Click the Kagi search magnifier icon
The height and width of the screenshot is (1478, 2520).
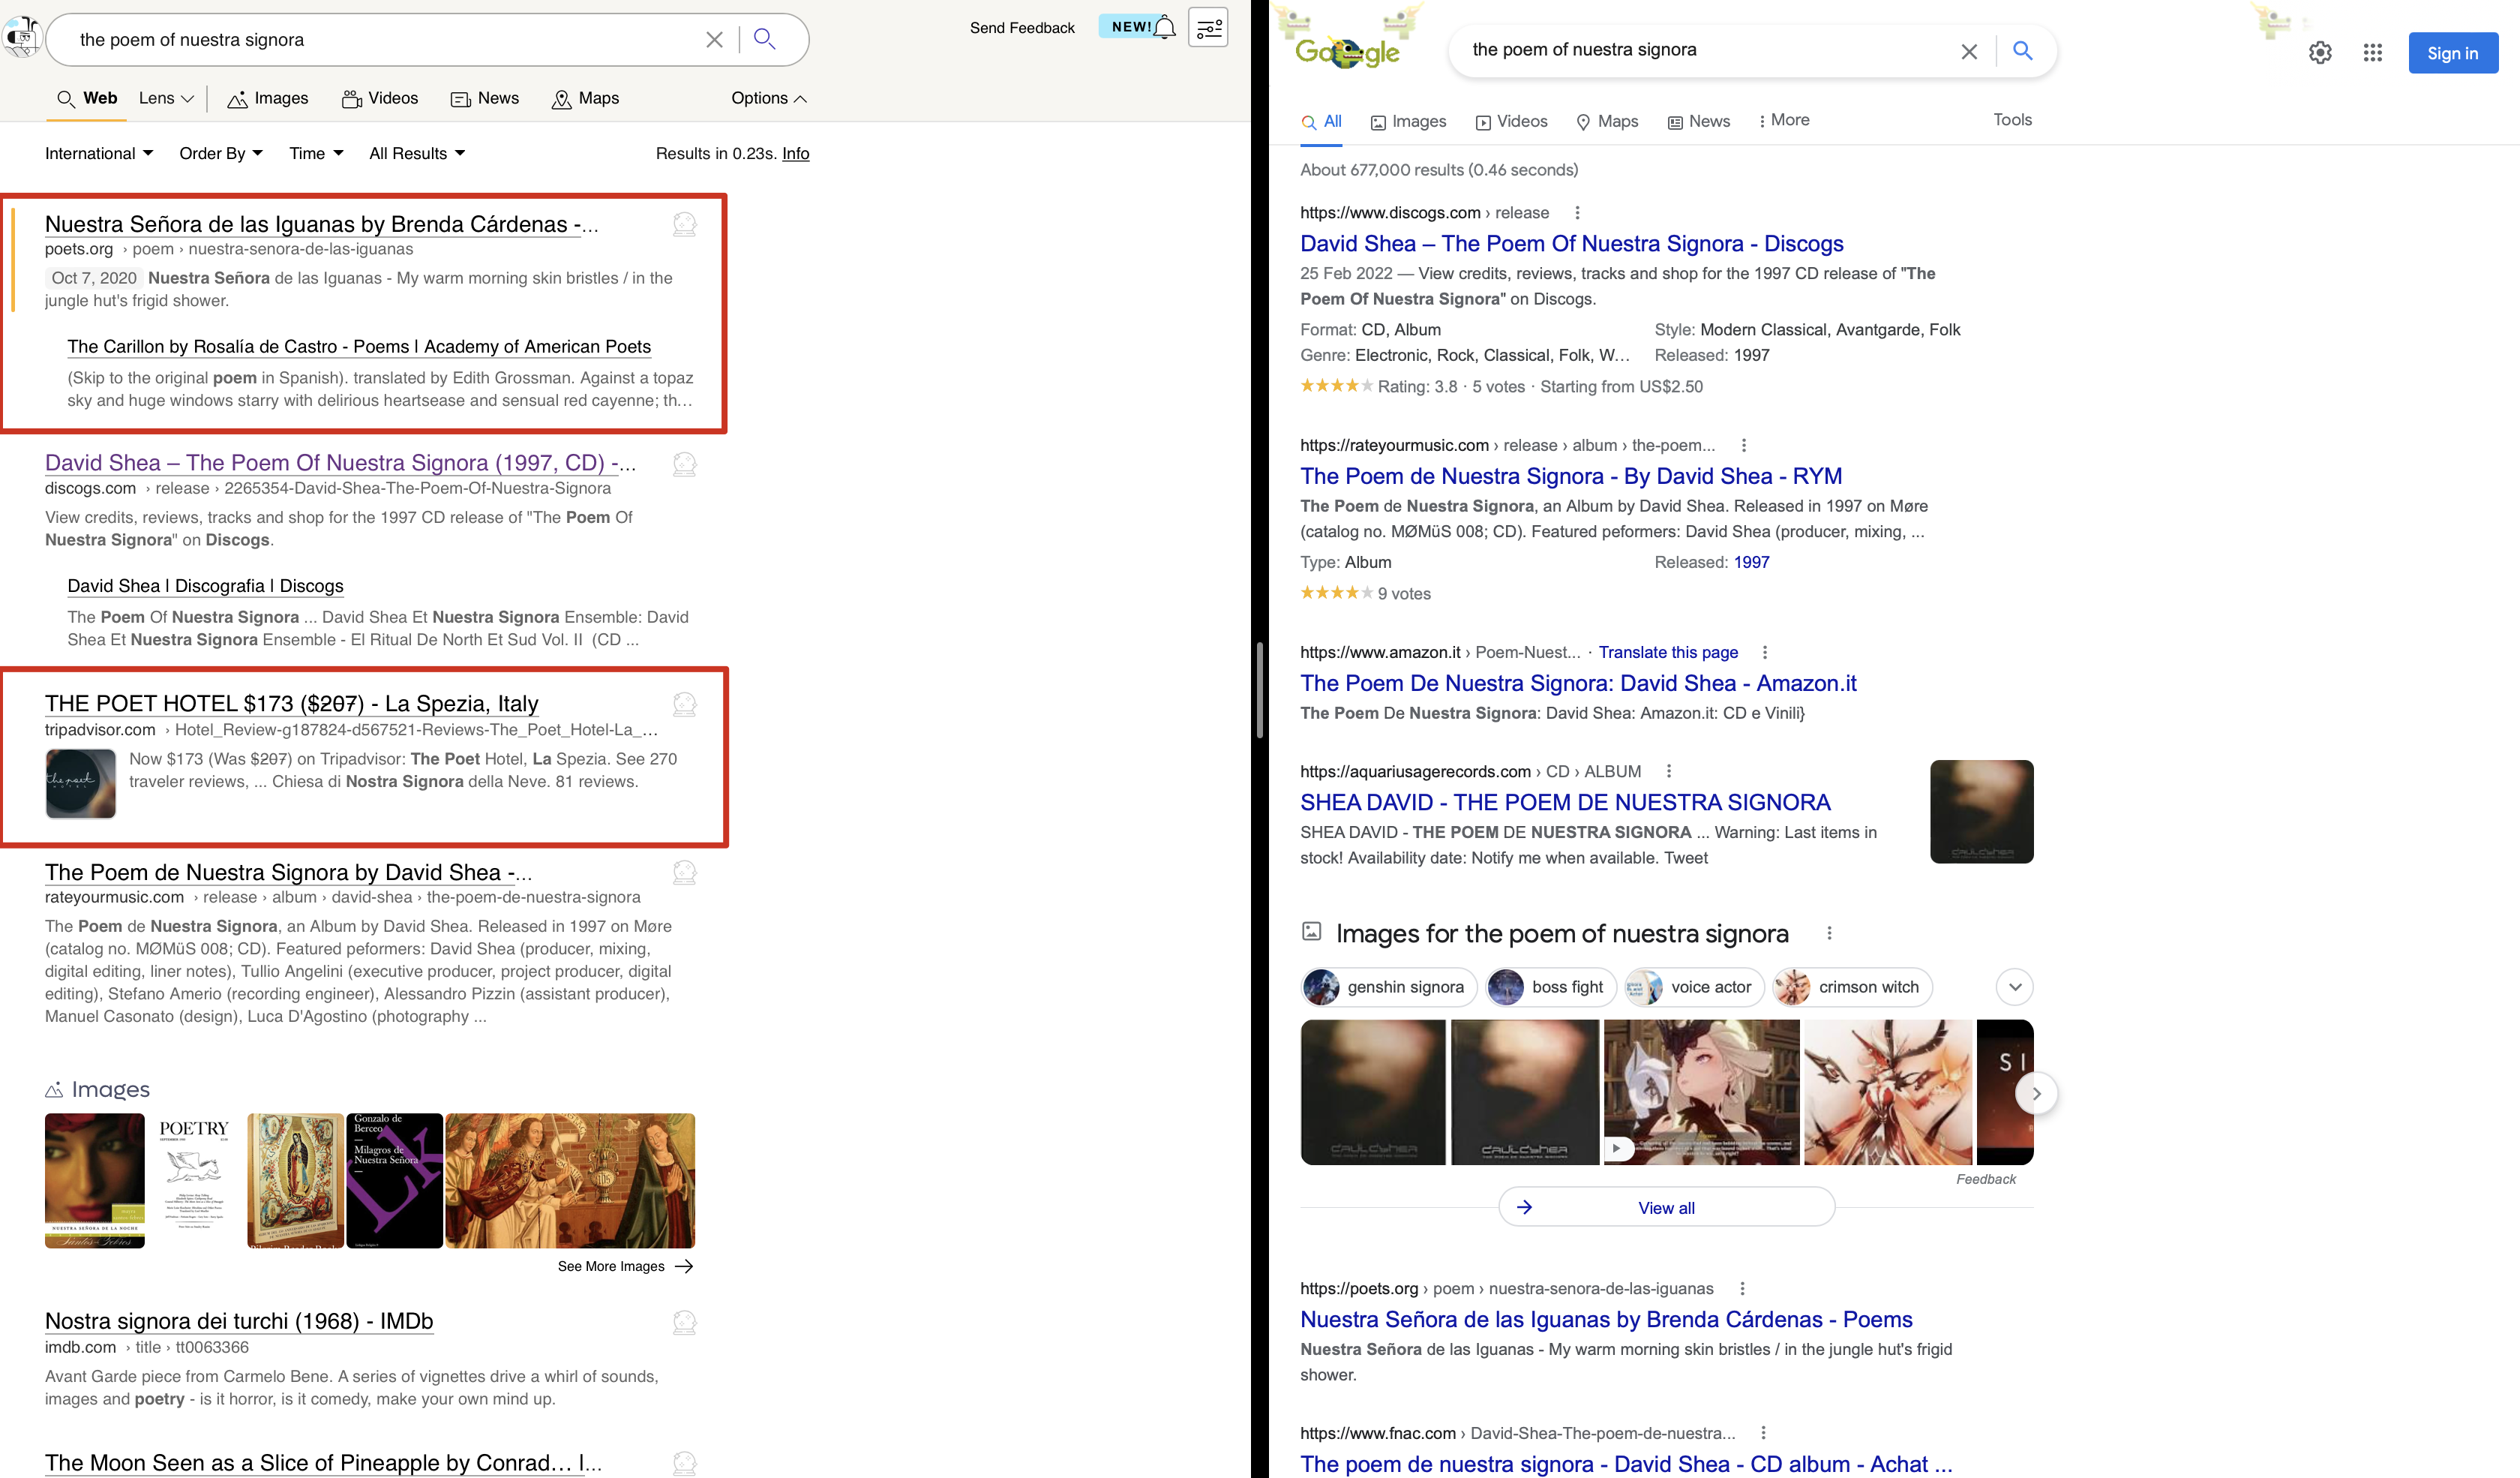tap(765, 39)
